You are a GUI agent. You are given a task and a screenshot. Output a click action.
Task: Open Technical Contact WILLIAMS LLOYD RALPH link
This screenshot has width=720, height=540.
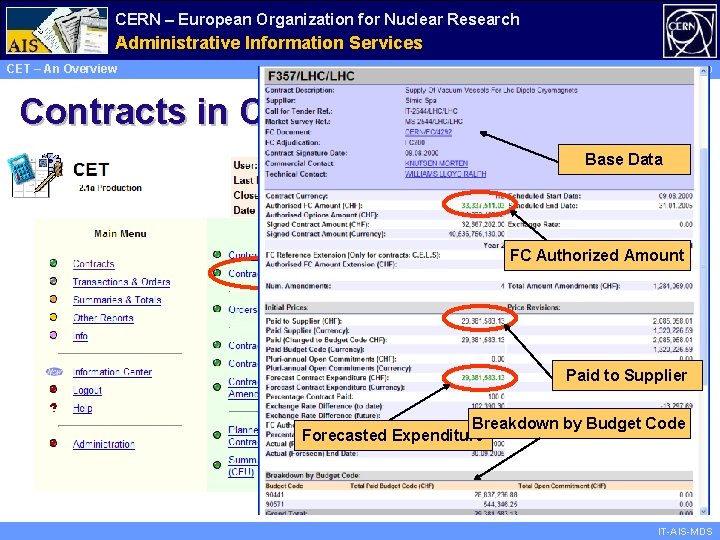pos(445,174)
